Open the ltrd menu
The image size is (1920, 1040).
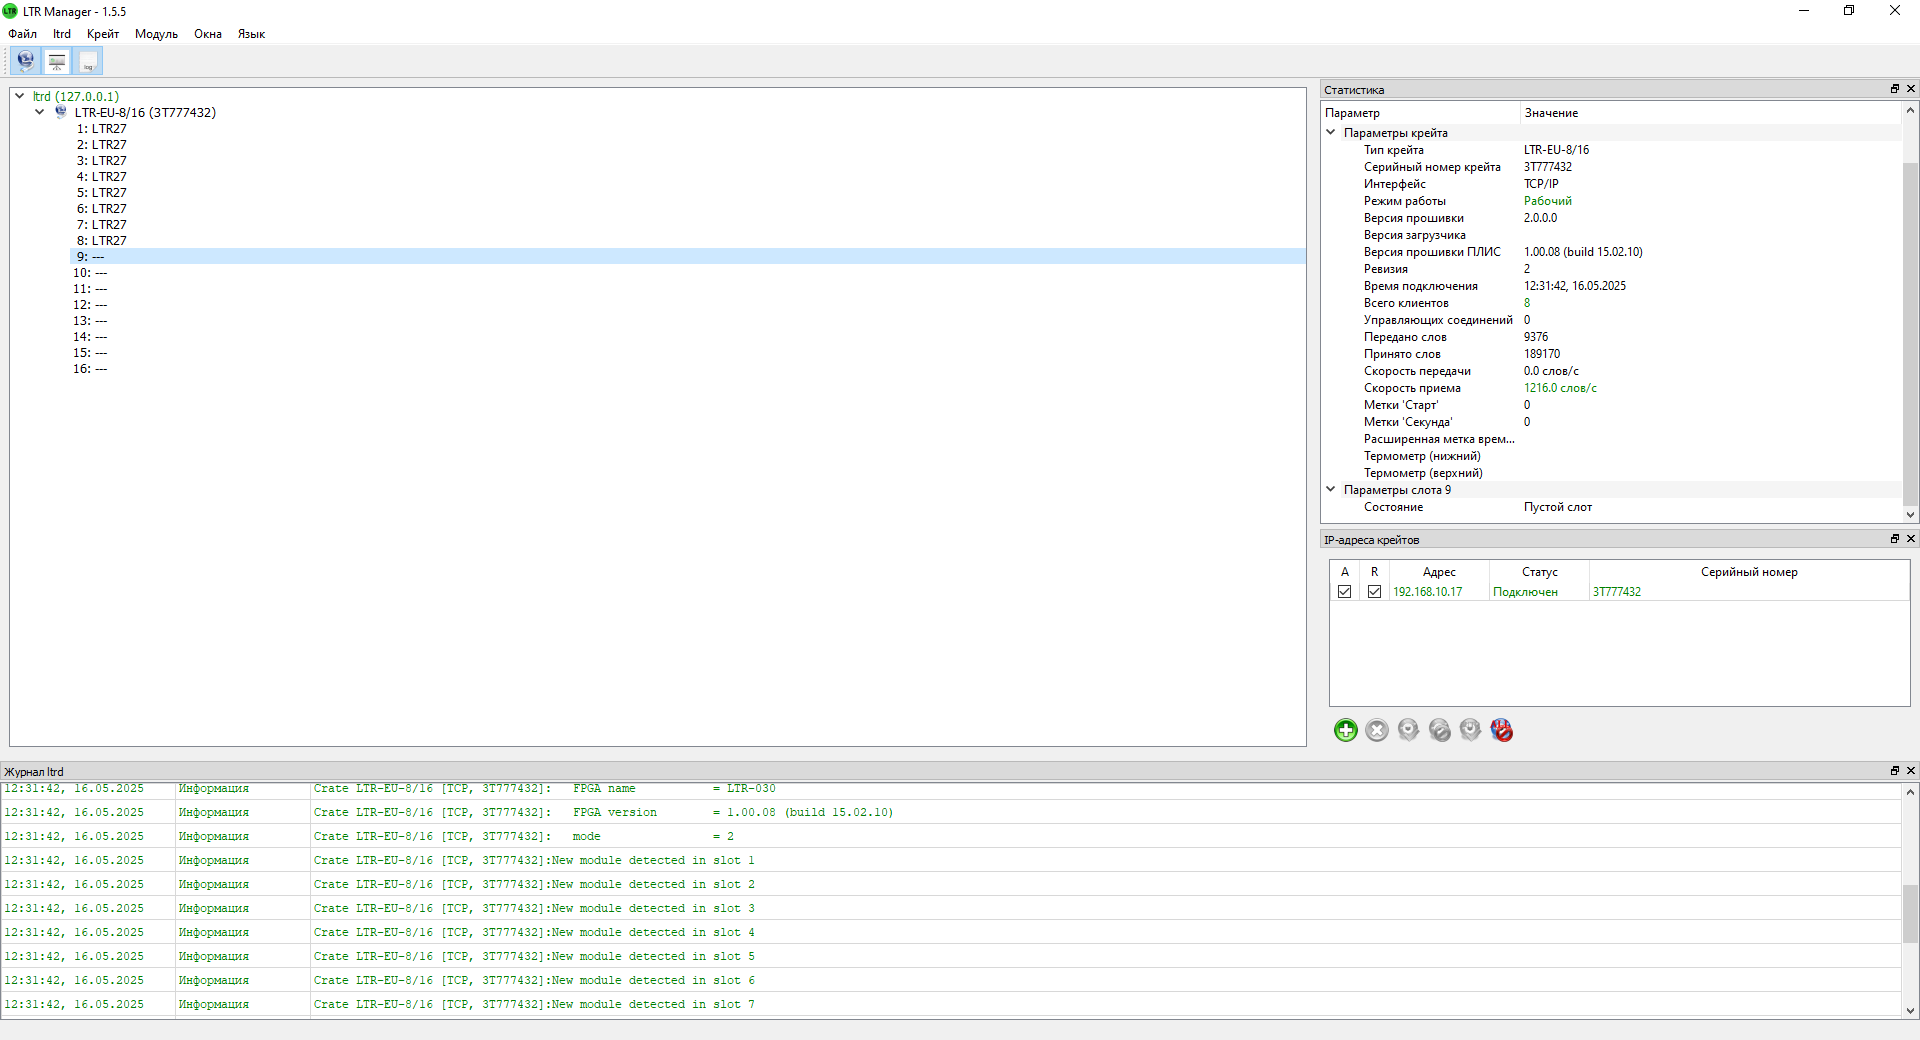(62, 34)
